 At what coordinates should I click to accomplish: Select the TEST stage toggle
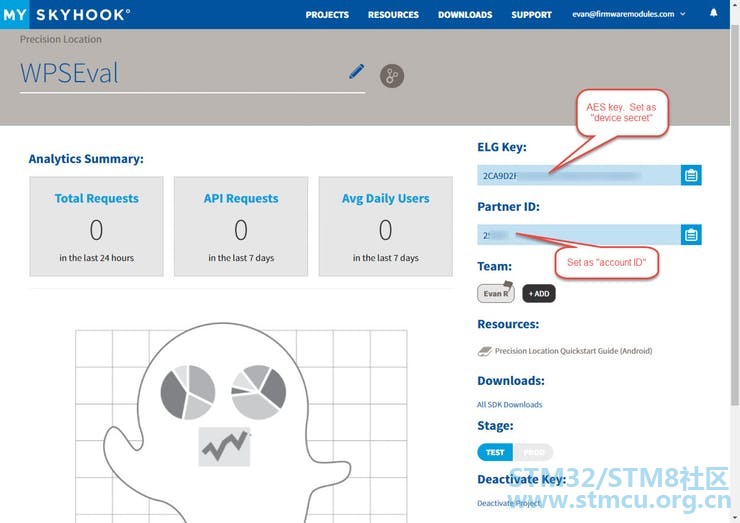(495, 452)
